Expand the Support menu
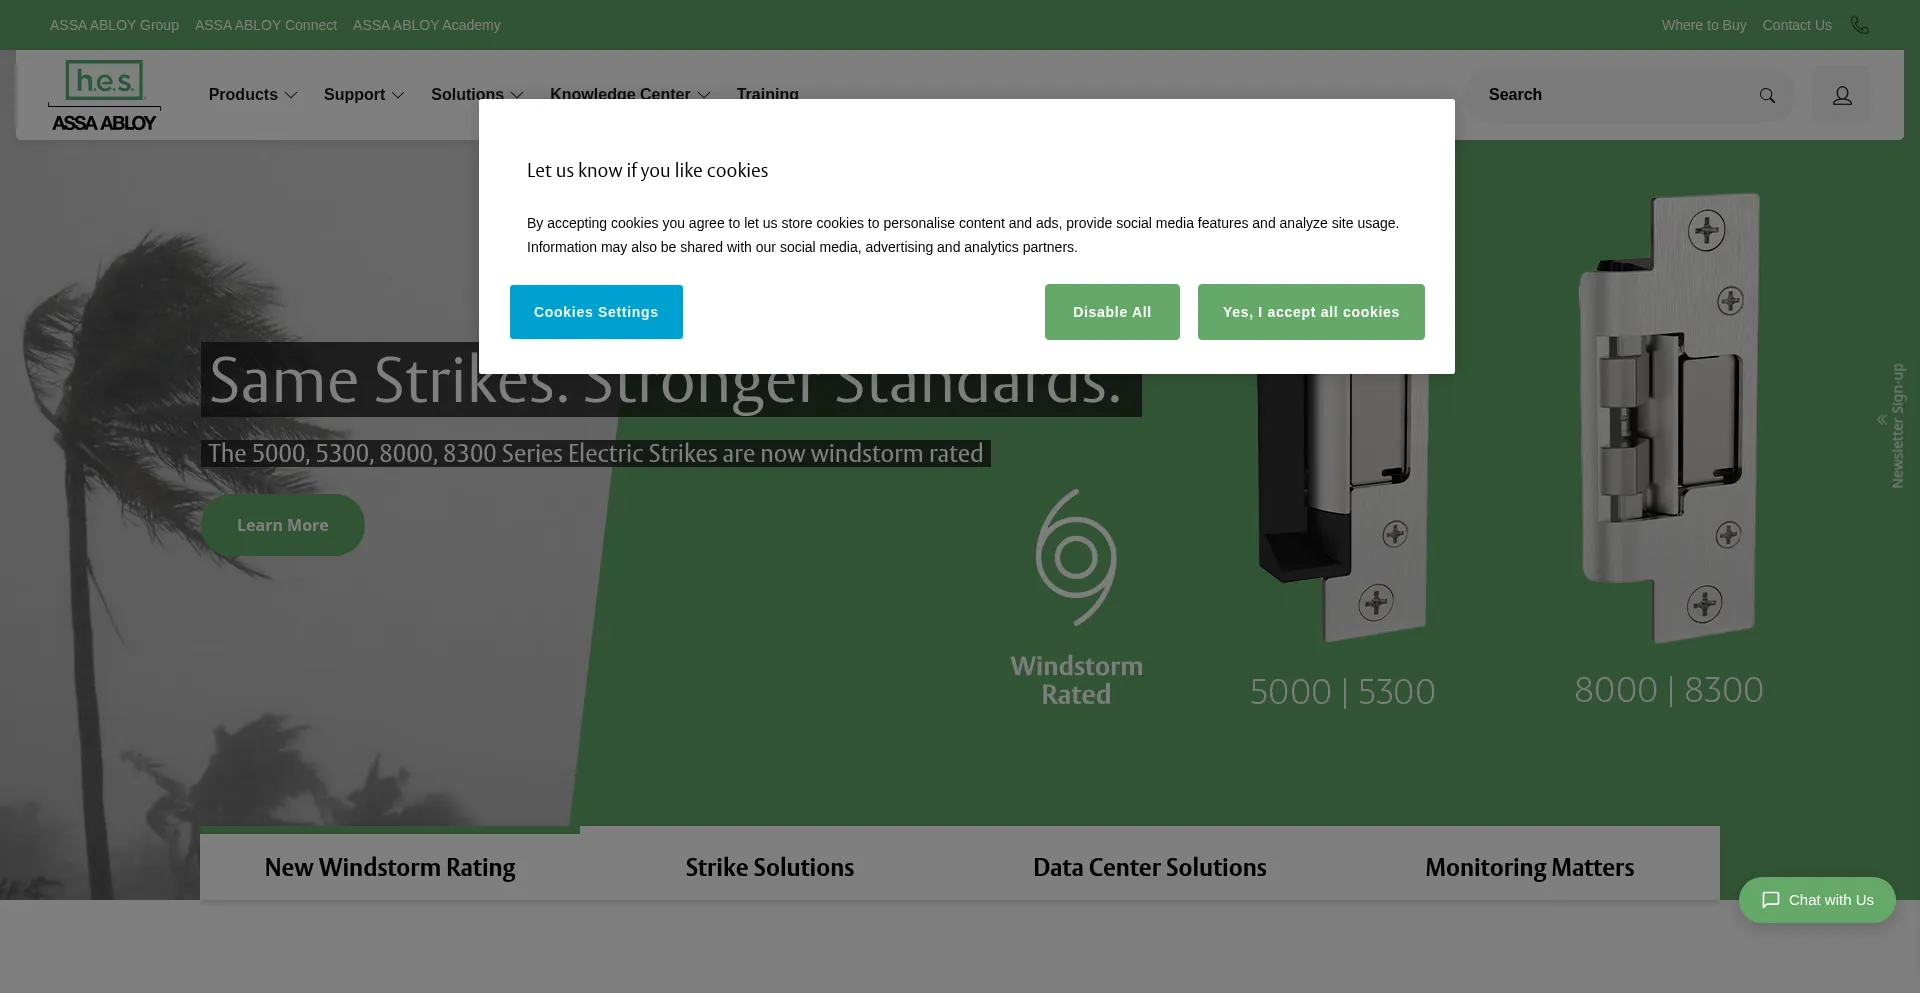This screenshot has width=1920, height=993. click(364, 94)
